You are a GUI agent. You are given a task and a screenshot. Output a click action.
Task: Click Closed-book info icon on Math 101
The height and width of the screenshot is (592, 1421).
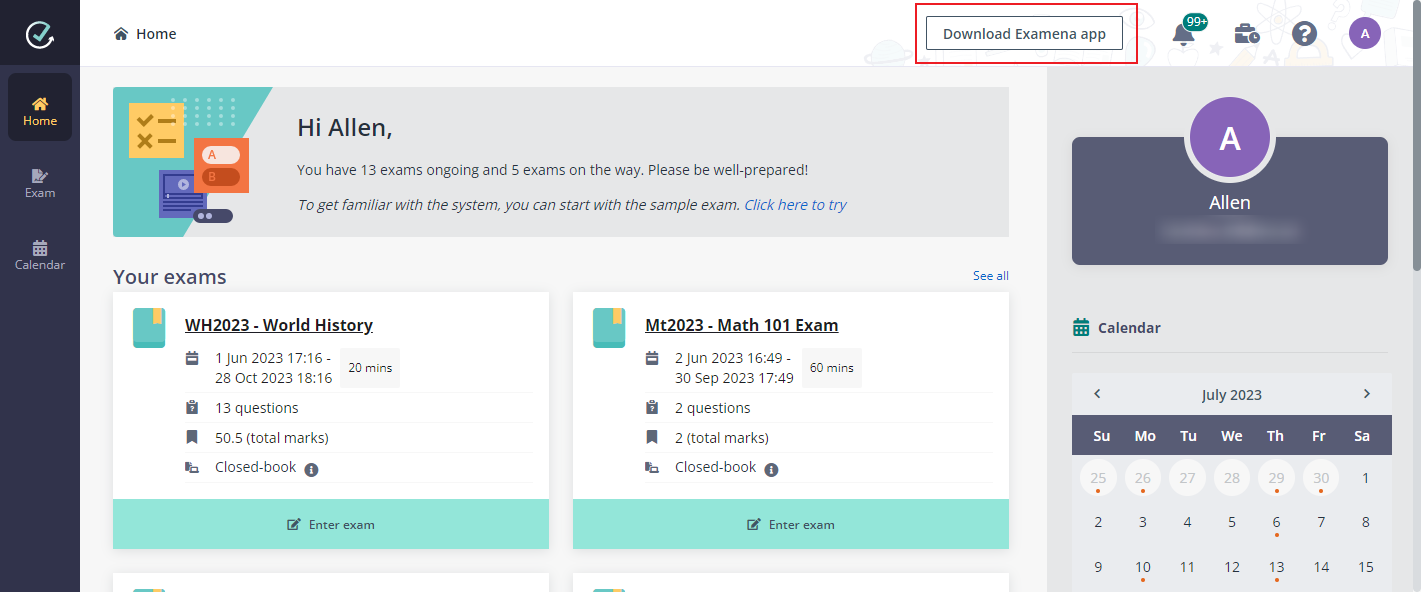tap(771, 469)
